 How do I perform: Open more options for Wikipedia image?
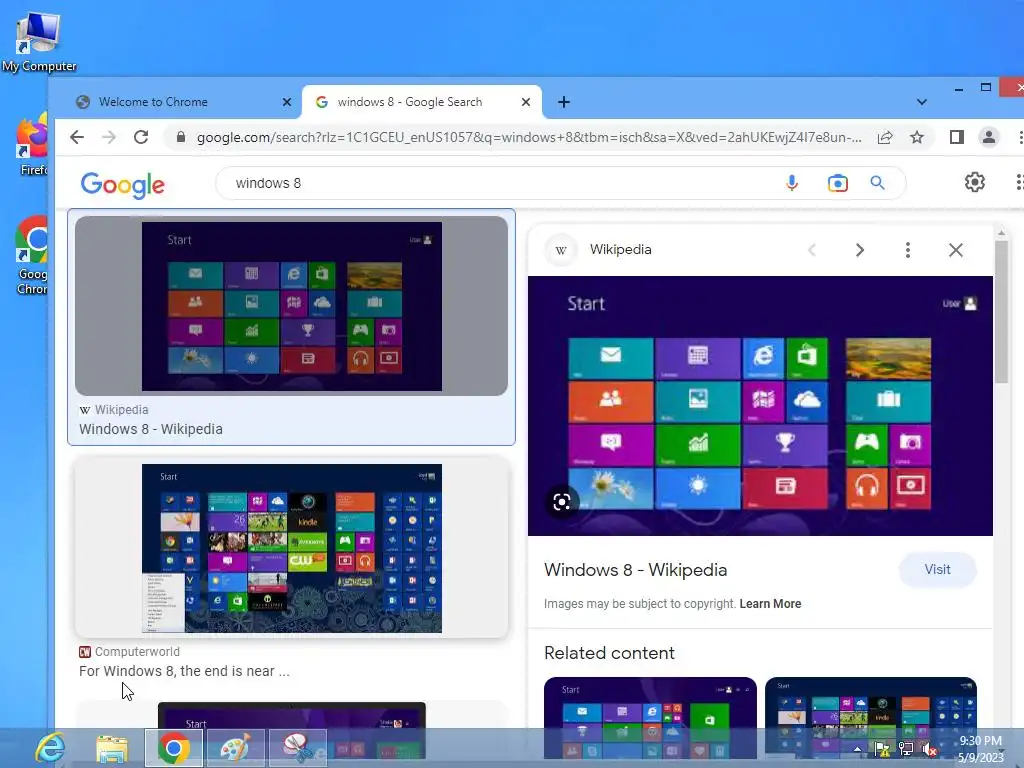tap(908, 250)
